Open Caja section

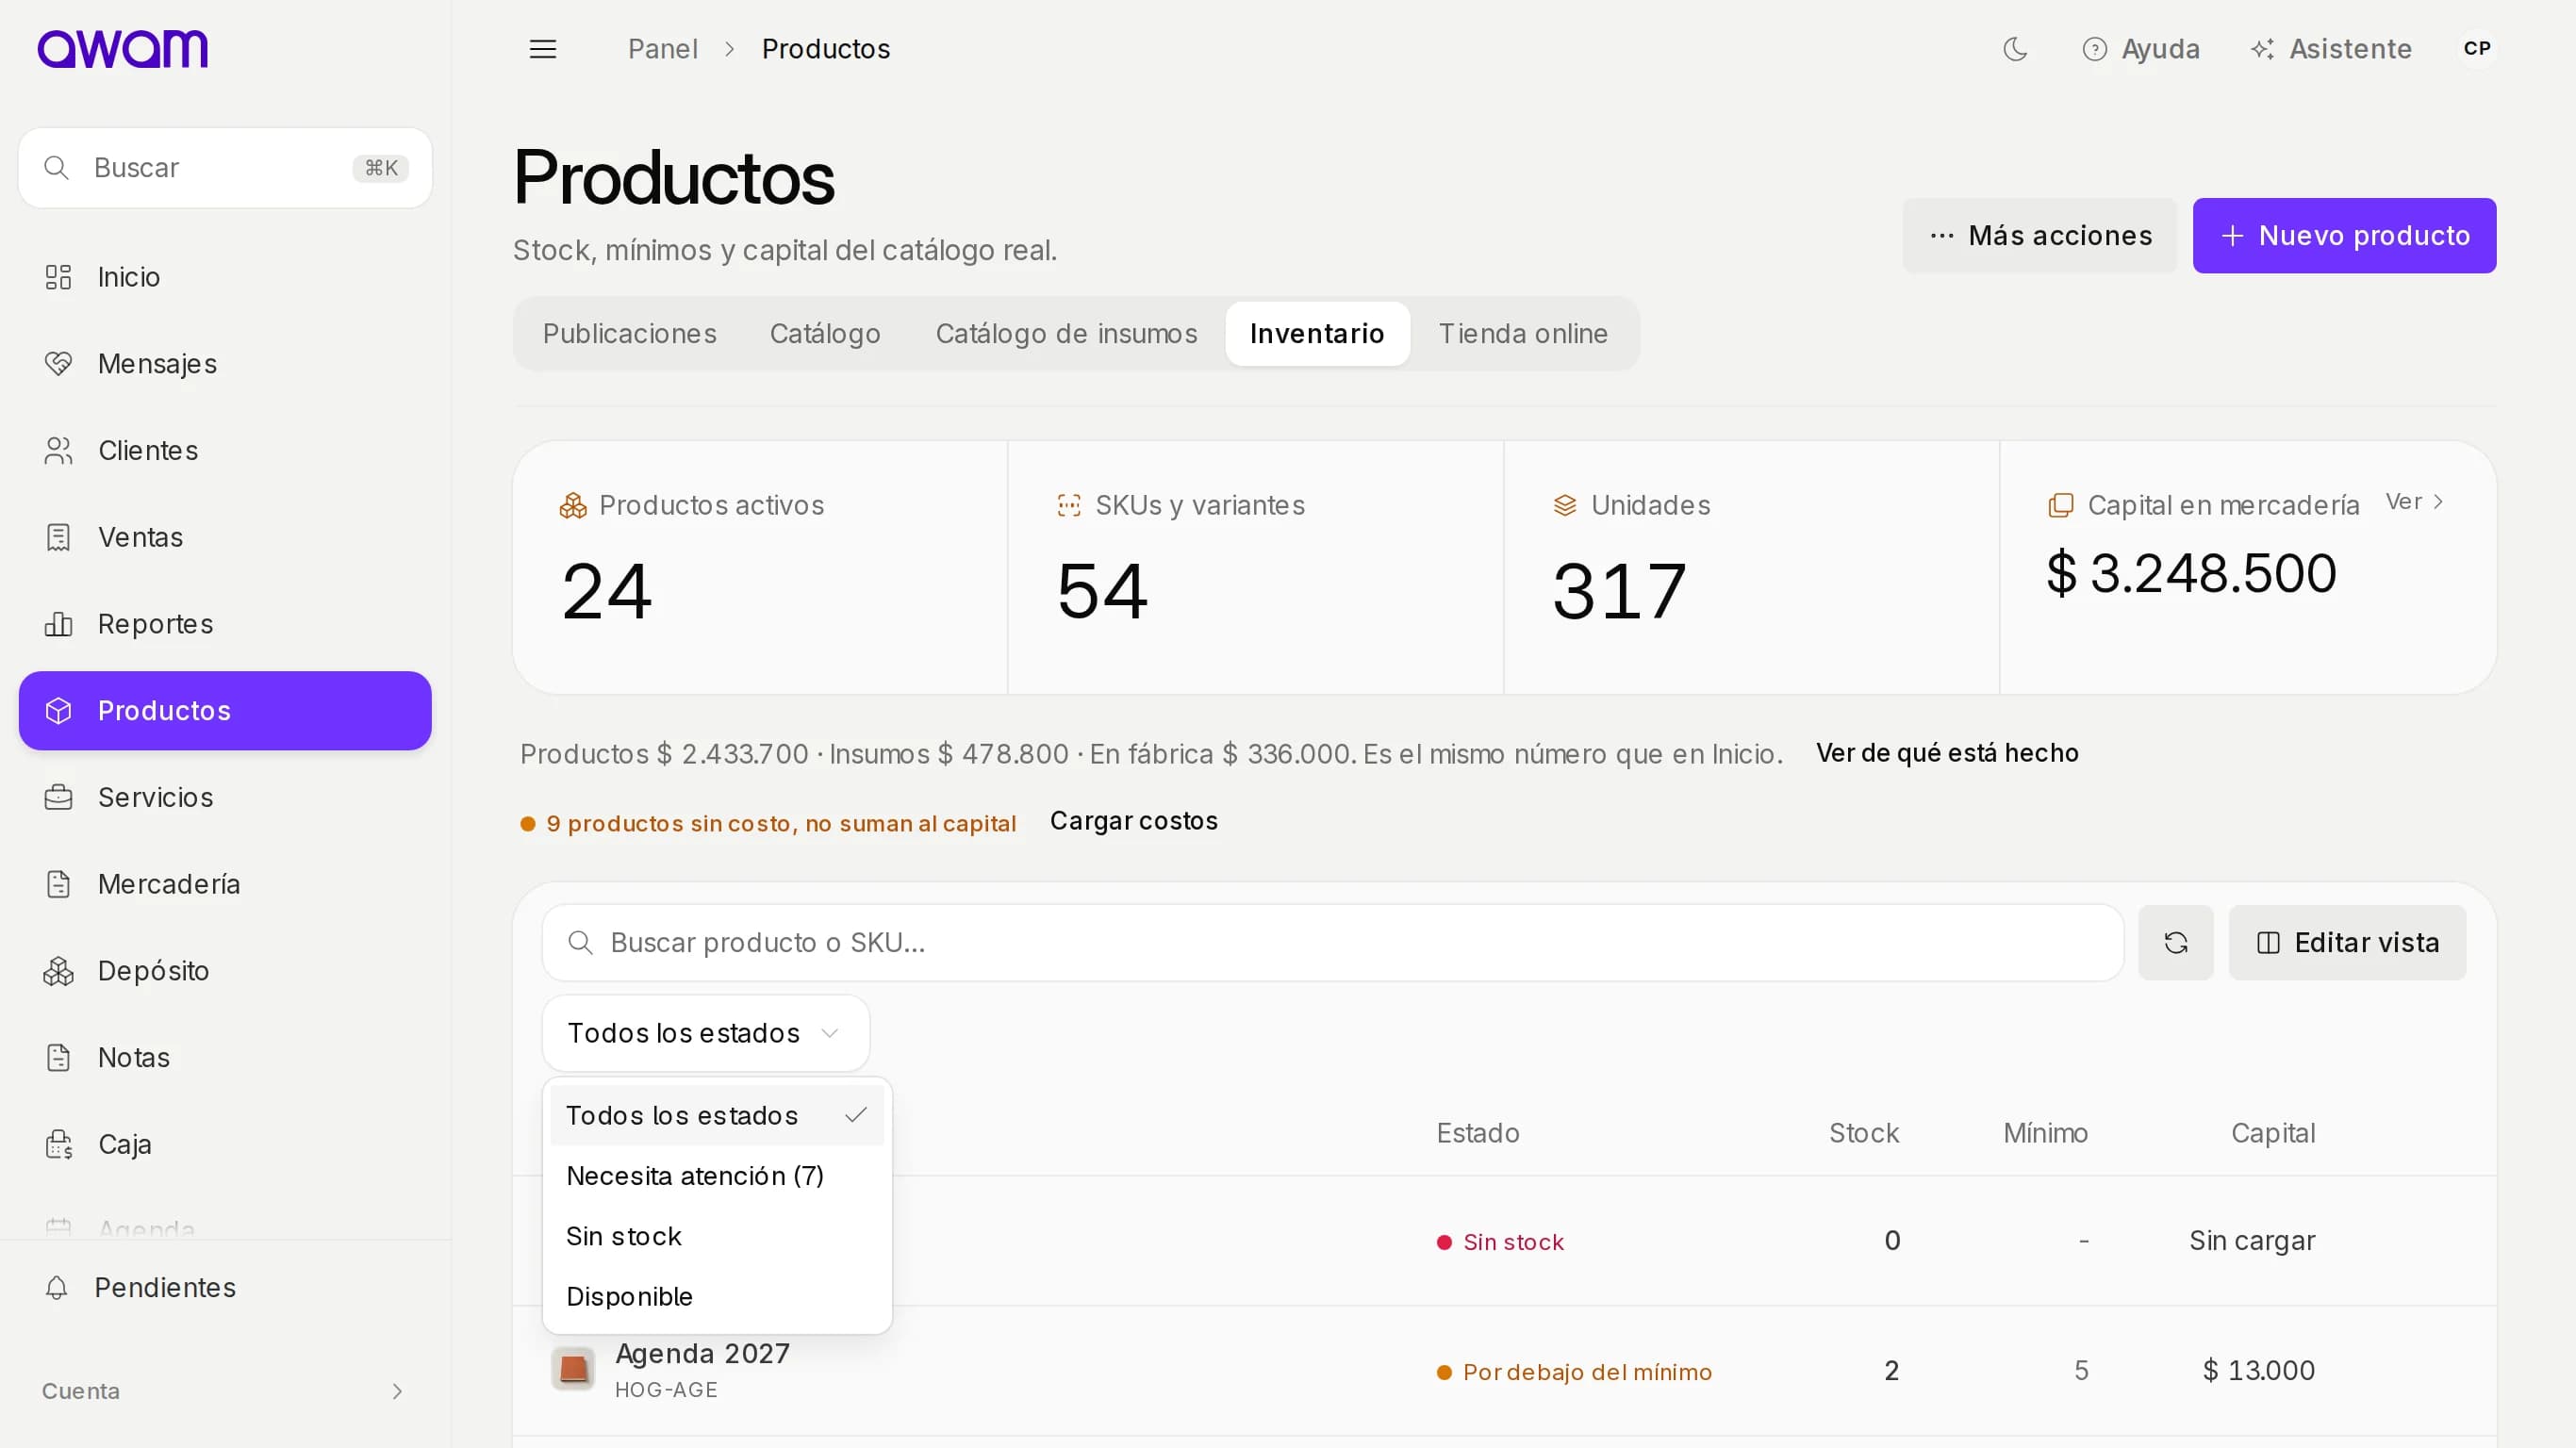pos(225,1144)
